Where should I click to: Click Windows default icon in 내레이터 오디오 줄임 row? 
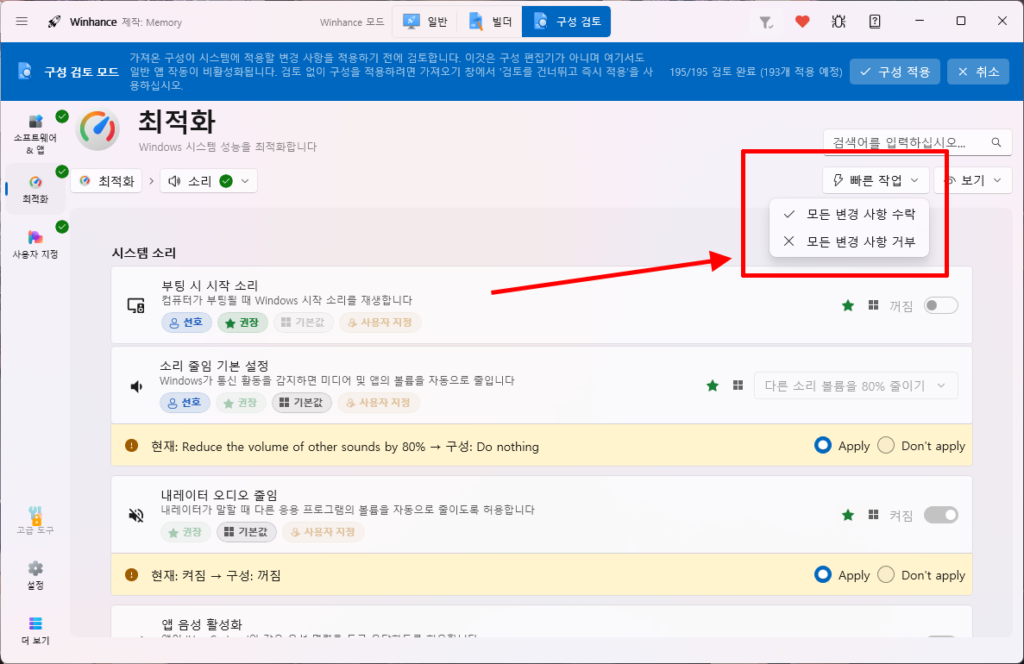coord(873,514)
